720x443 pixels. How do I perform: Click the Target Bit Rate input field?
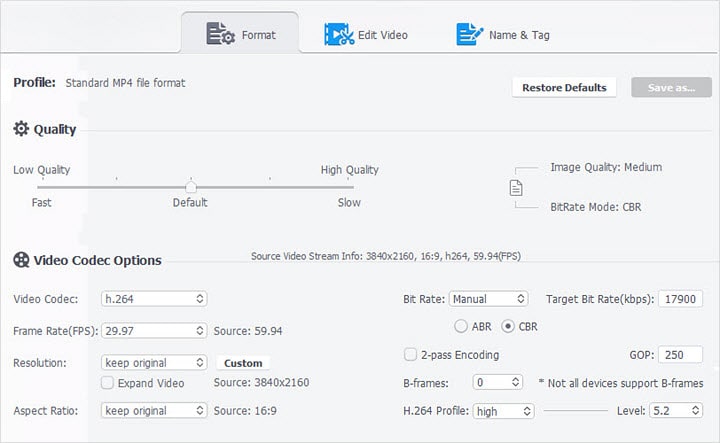tap(685, 298)
